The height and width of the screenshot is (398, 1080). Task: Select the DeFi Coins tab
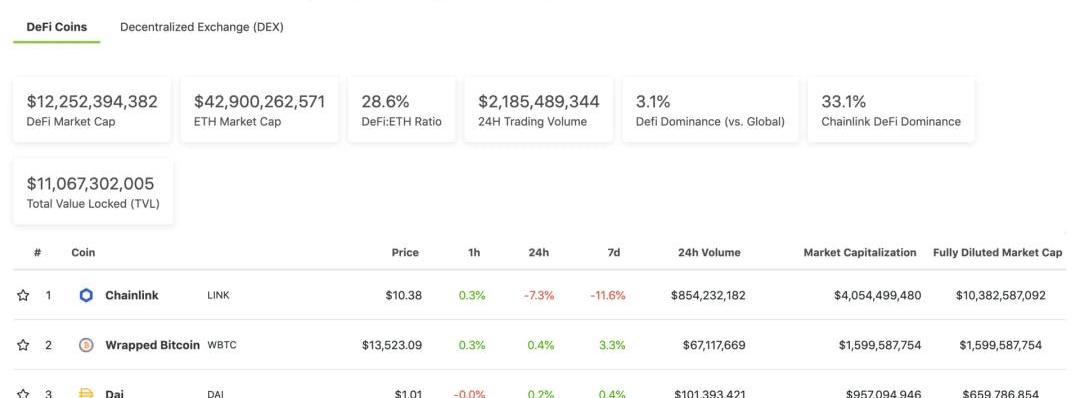56,28
